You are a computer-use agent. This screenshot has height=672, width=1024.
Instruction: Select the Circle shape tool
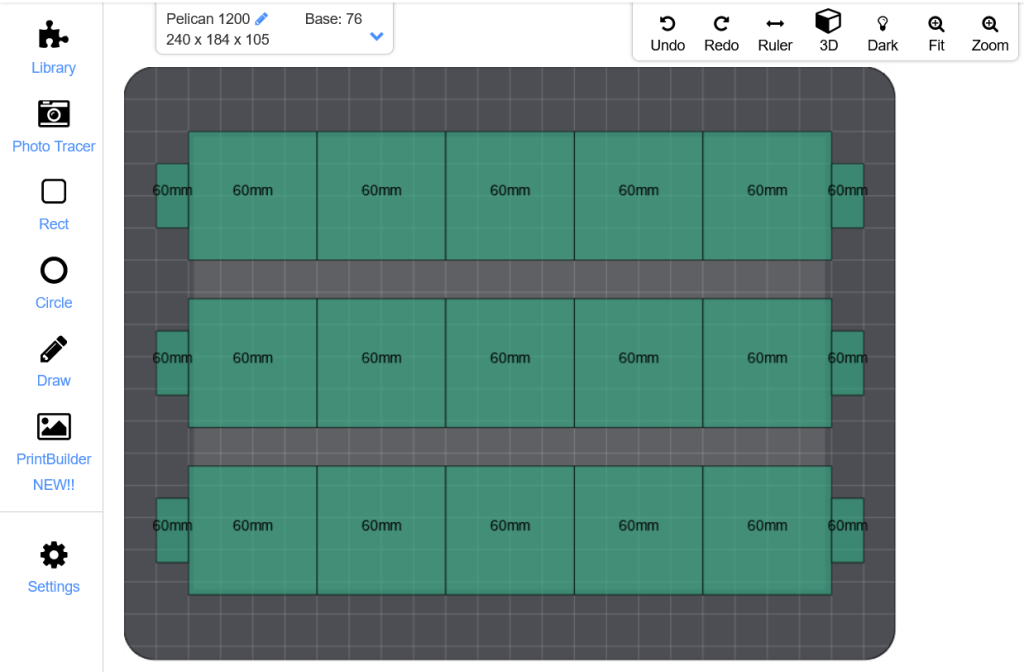coord(53,271)
